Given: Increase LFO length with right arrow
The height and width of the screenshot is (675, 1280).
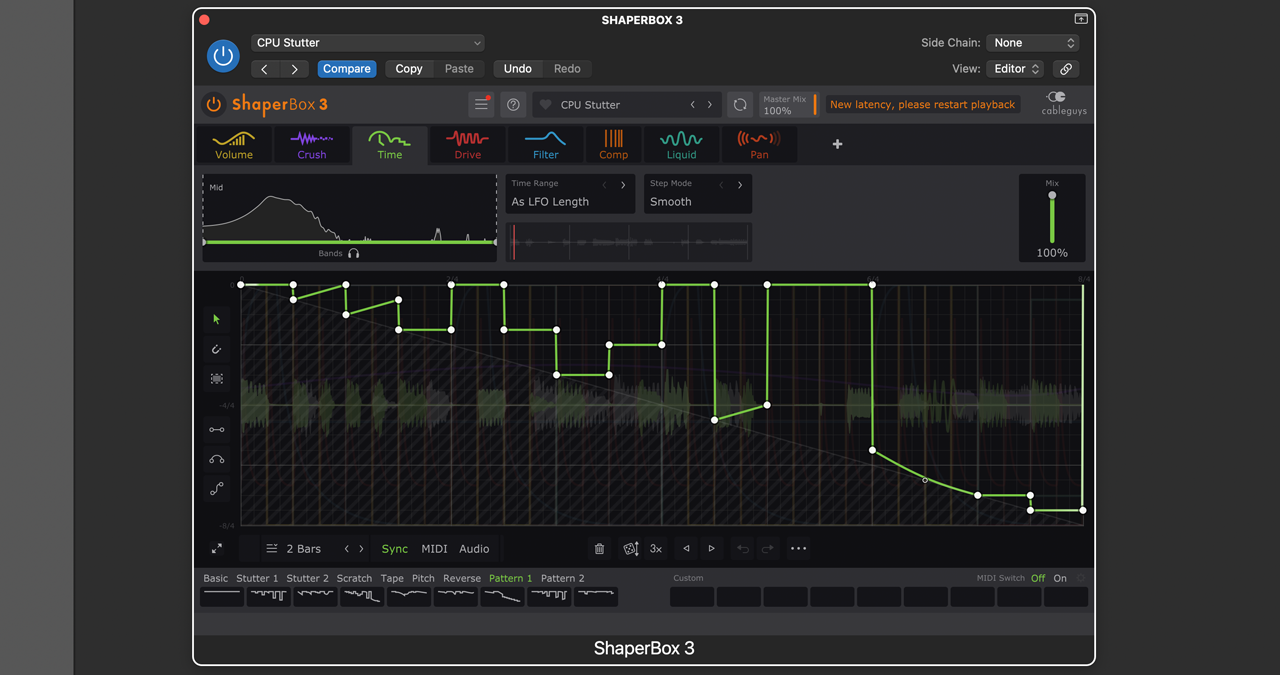Looking at the screenshot, I should coord(361,549).
